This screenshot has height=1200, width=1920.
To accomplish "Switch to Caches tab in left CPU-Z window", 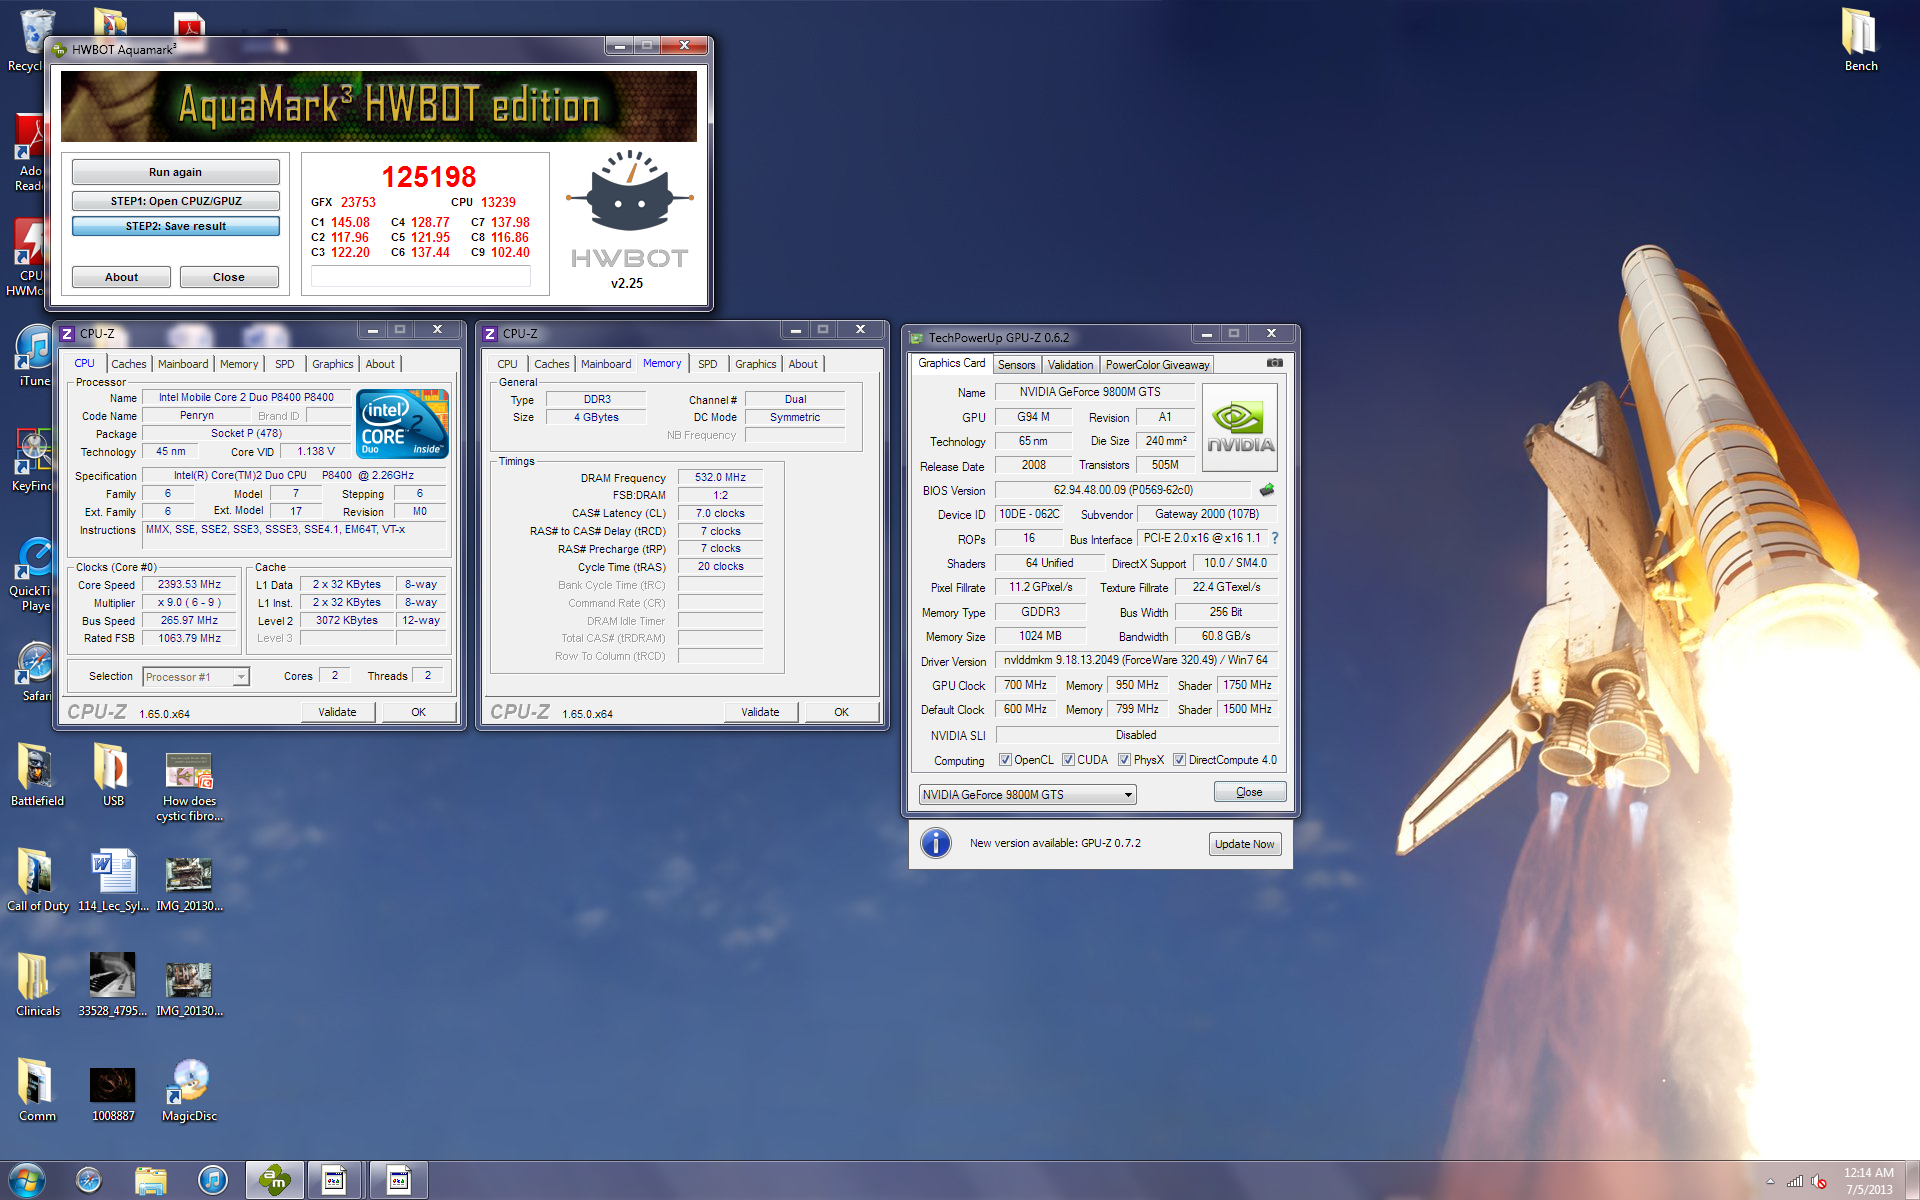I will point(128,364).
